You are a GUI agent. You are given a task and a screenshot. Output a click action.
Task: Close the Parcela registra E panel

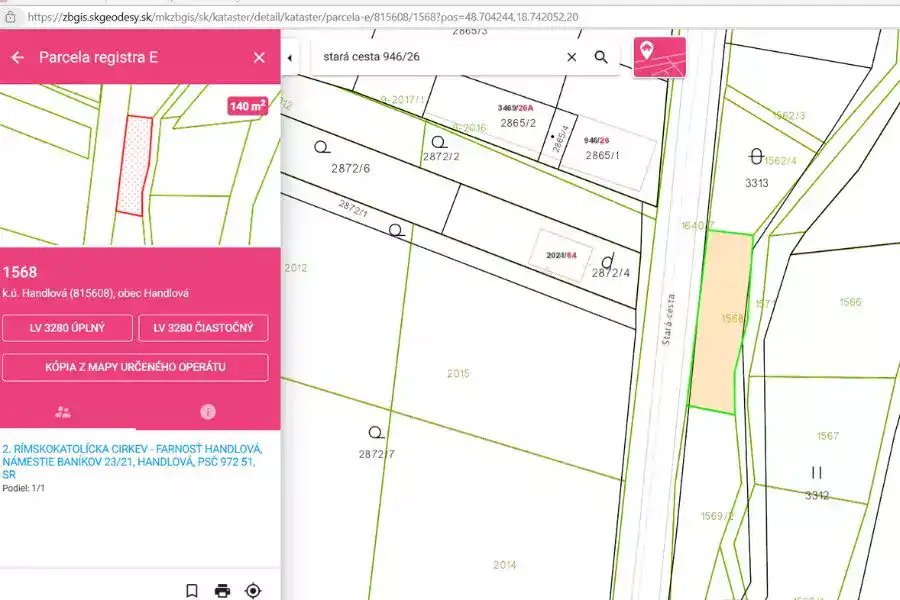259,58
